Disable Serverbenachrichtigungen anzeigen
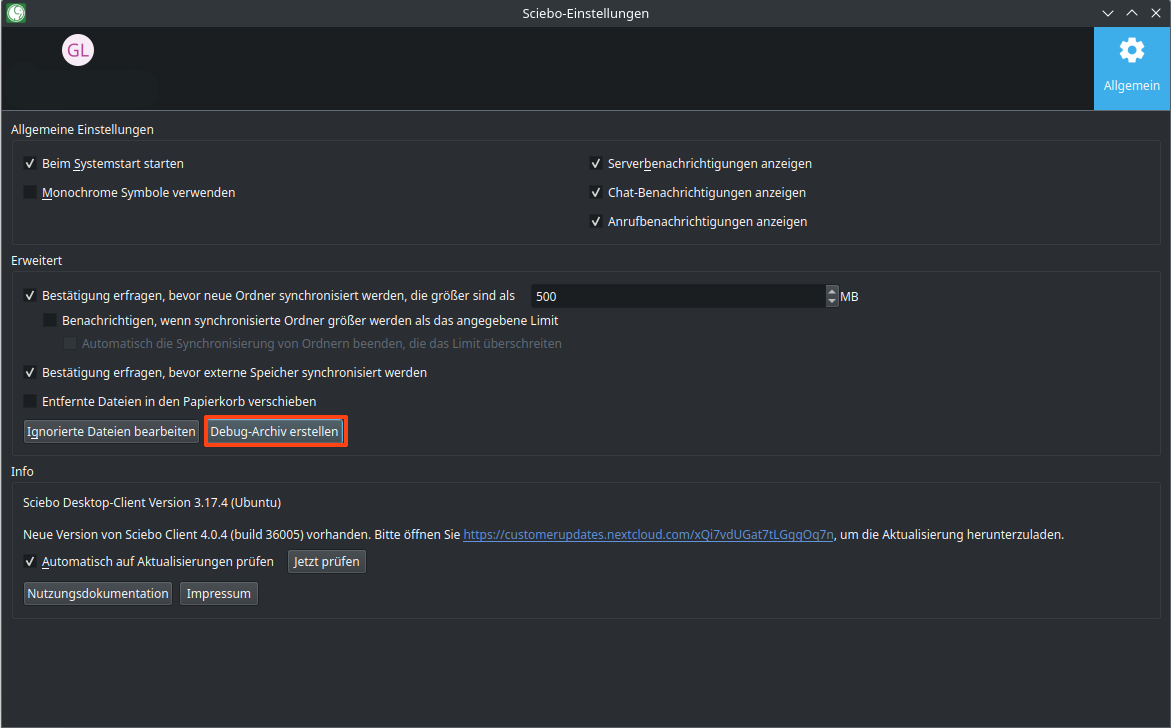The width and height of the screenshot is (1171, 728). click(597, 164)
